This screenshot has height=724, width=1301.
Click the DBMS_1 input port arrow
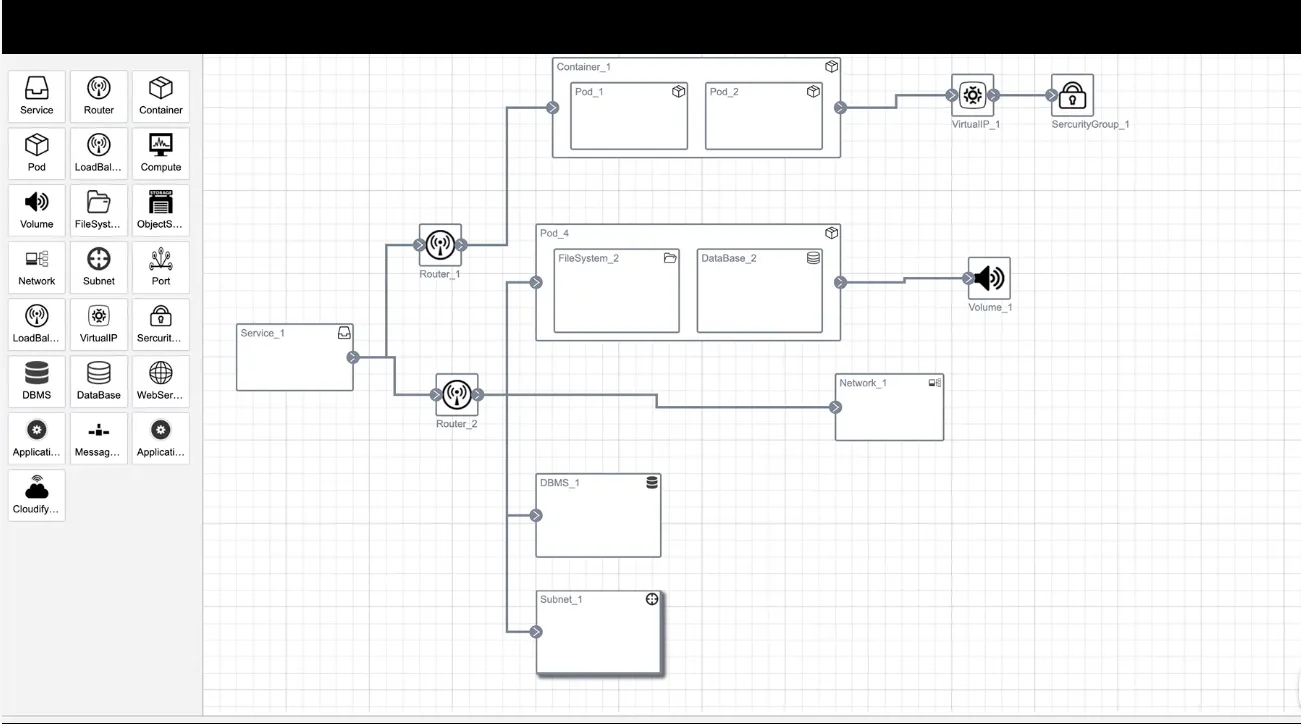536,516
